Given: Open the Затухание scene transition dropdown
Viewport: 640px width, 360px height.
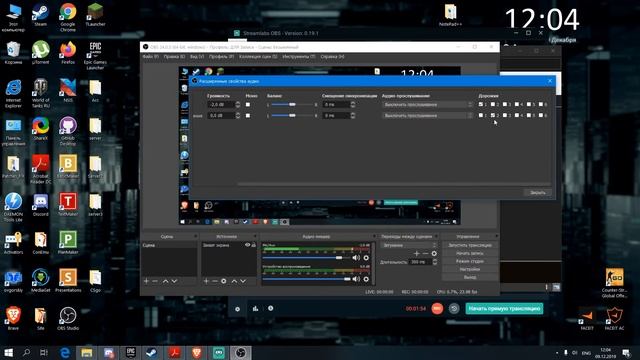Looking at the screenshot, I should point(409,245).
